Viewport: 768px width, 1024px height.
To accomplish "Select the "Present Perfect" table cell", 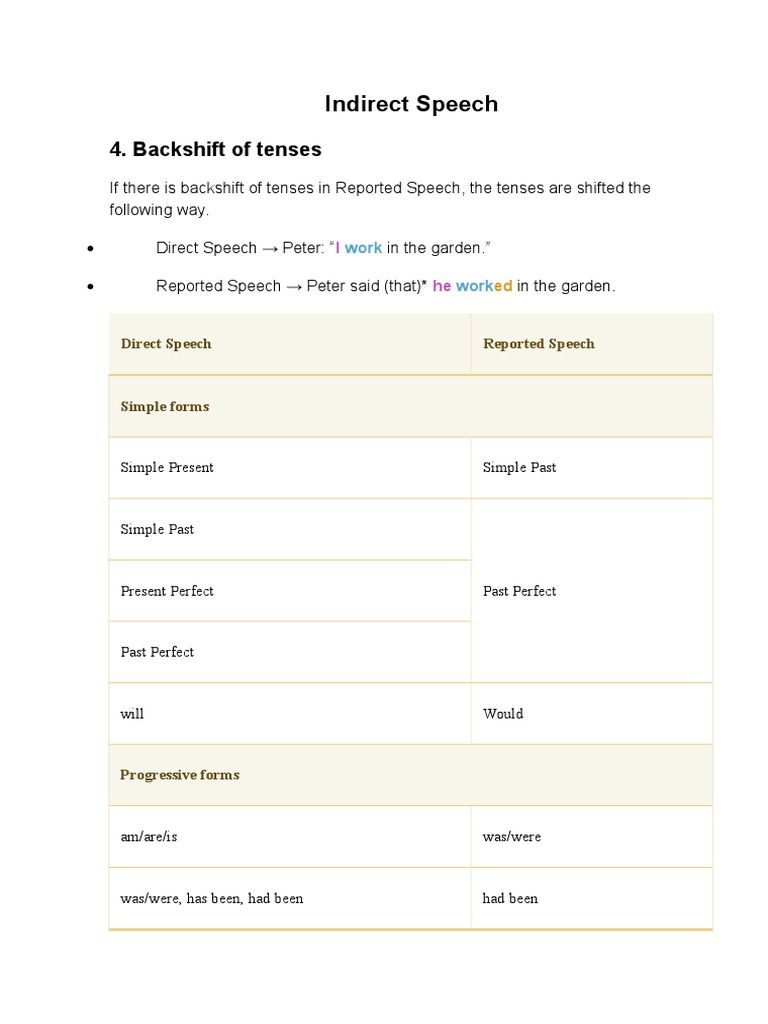I will pos(167,591).
